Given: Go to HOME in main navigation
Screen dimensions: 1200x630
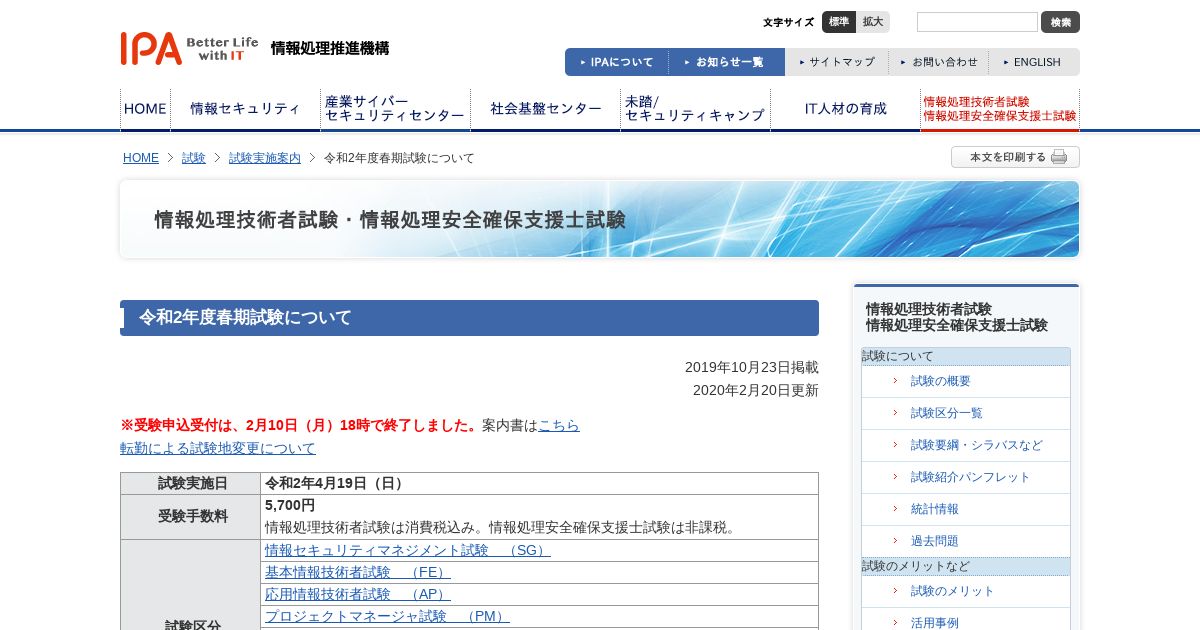Looking at the screenshot, I should coord(145,109).
